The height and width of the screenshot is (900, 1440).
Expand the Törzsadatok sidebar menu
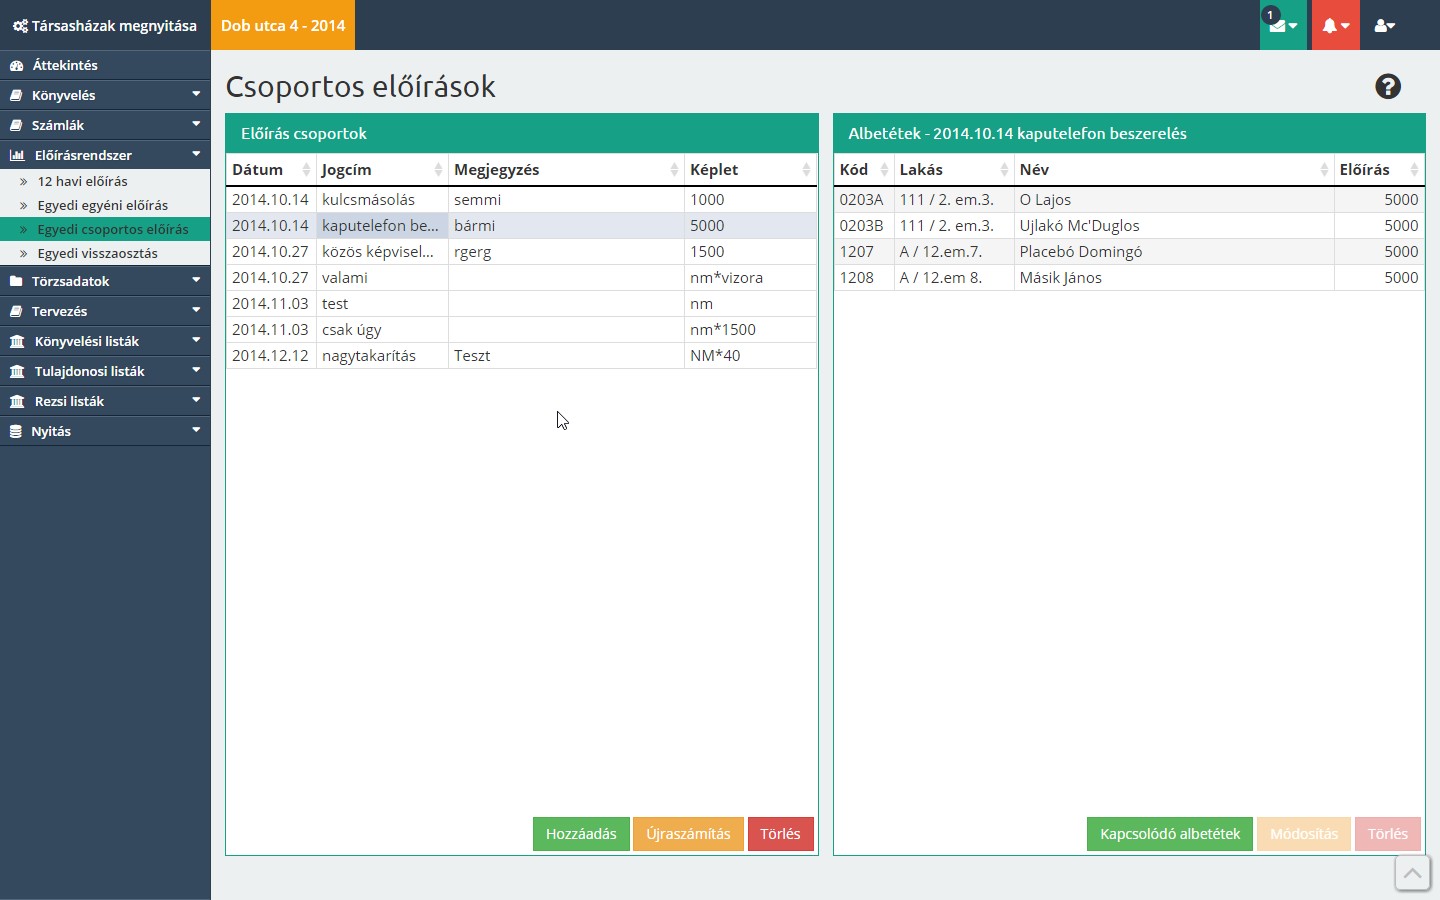tap(105, 281)
